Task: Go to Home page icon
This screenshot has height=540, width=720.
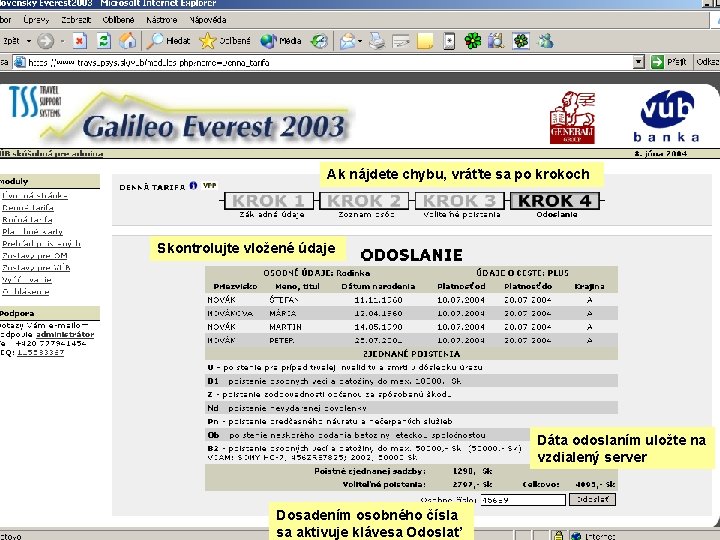Action: (x=127, y=41)
